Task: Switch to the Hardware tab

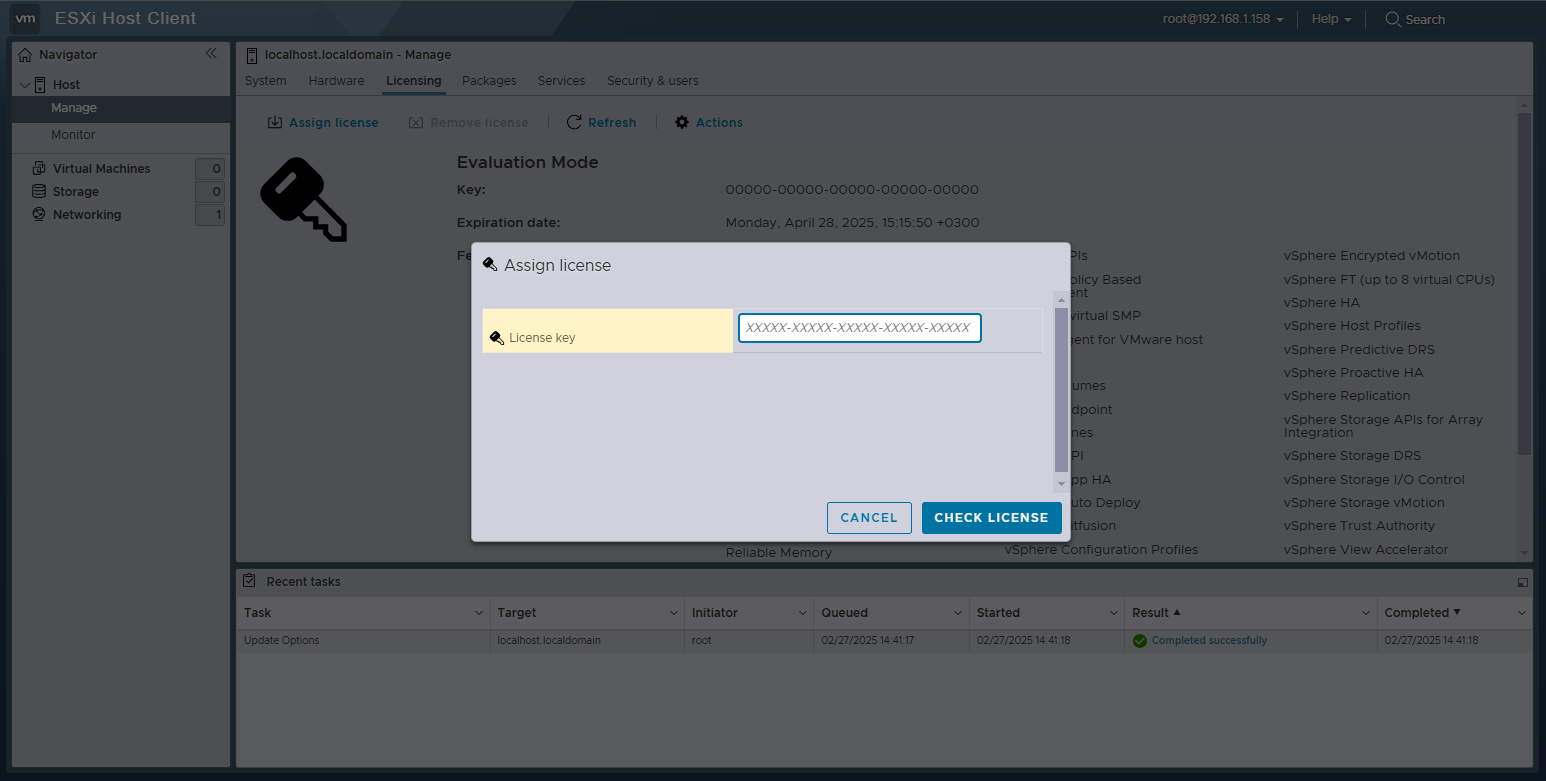Action: (336, 81)
